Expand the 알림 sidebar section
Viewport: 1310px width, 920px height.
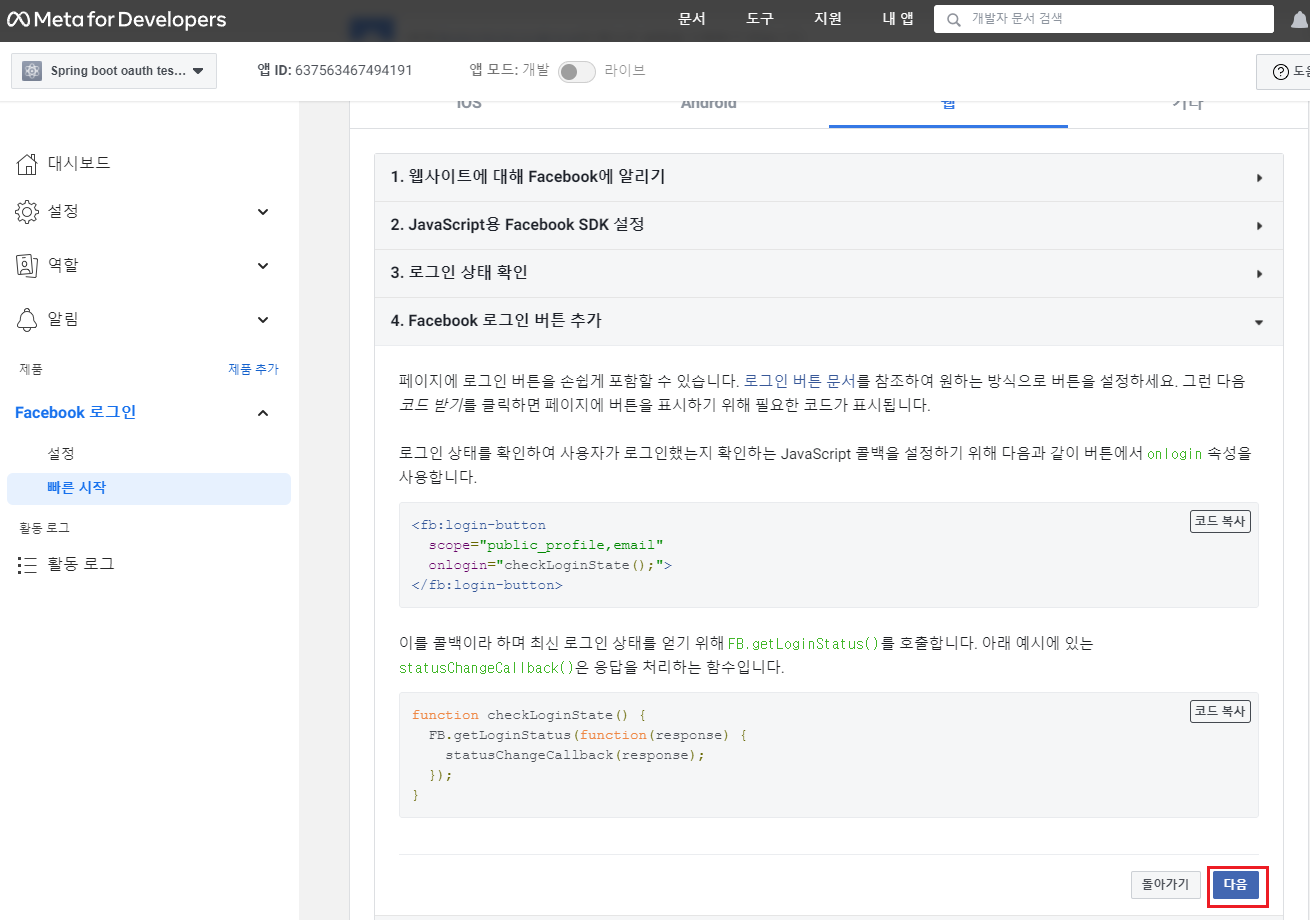263,320
